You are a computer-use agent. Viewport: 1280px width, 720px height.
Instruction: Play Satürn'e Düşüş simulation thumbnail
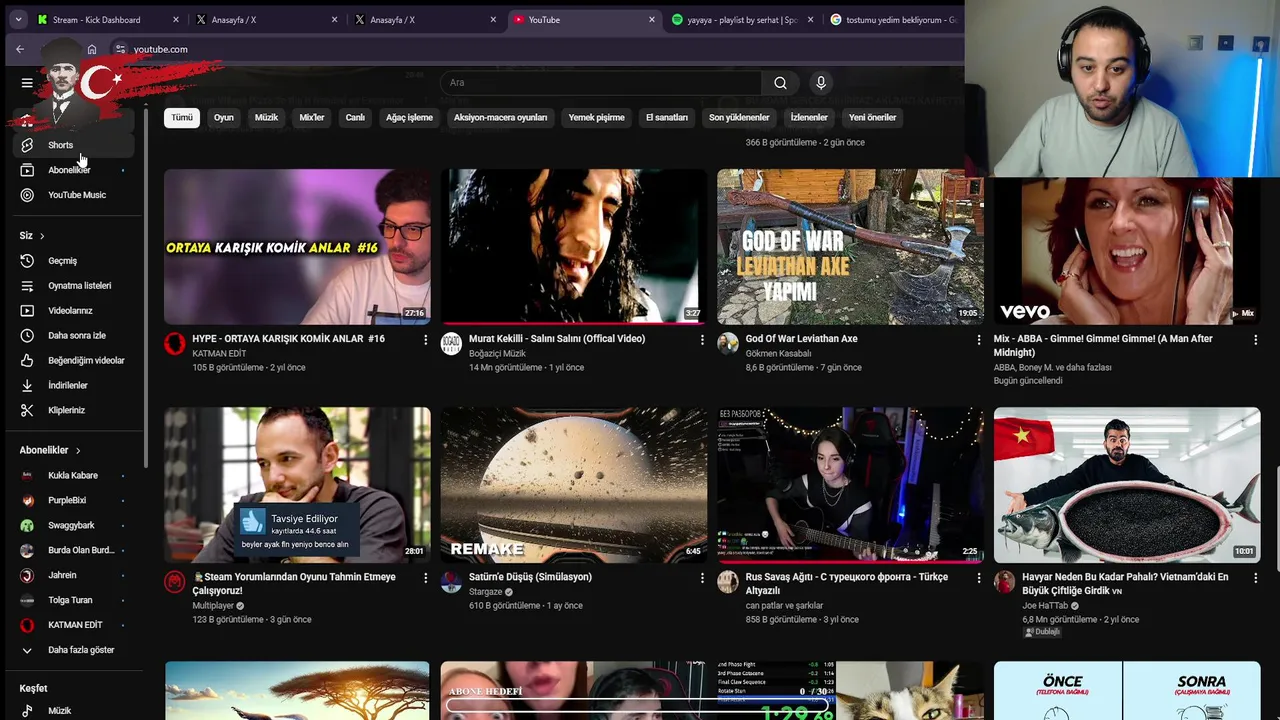(573, 484)
